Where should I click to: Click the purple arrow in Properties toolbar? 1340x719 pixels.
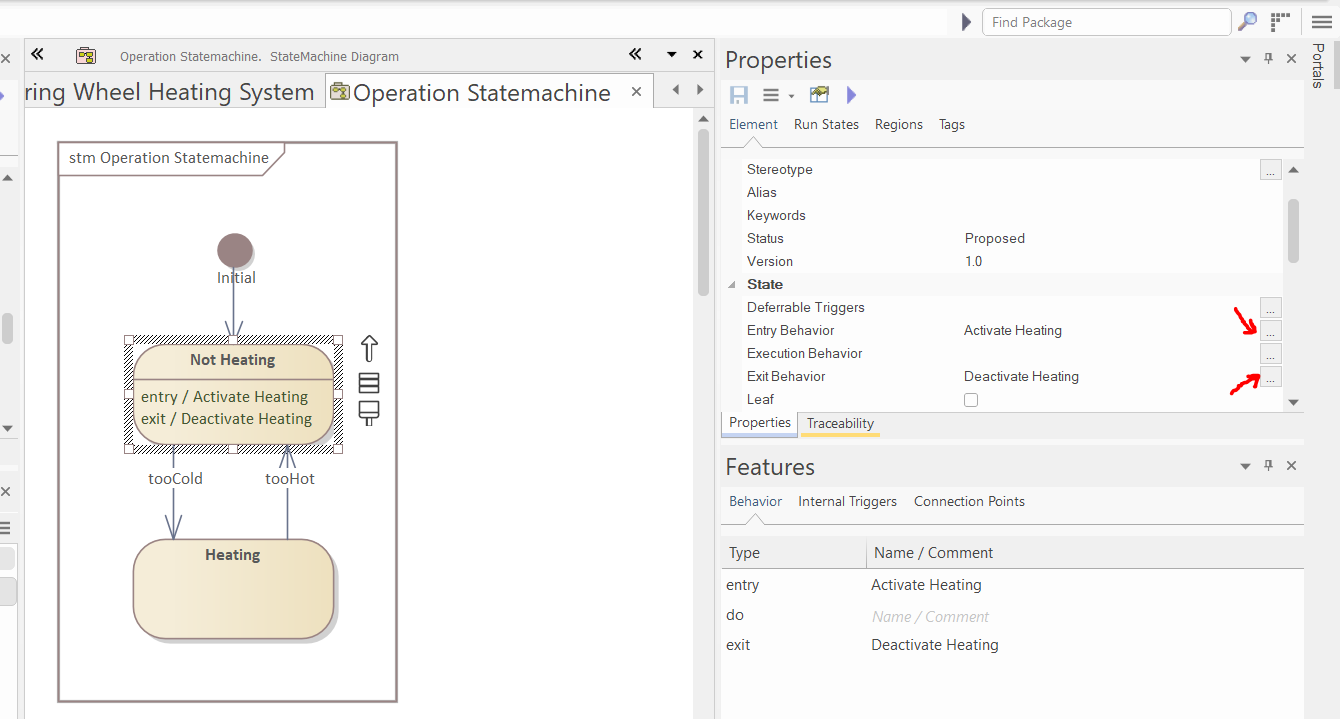(851, 95)
